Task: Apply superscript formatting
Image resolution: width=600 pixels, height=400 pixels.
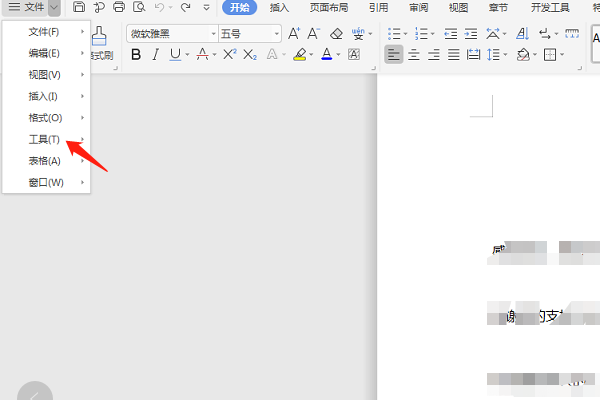Action: click(230, 54)
